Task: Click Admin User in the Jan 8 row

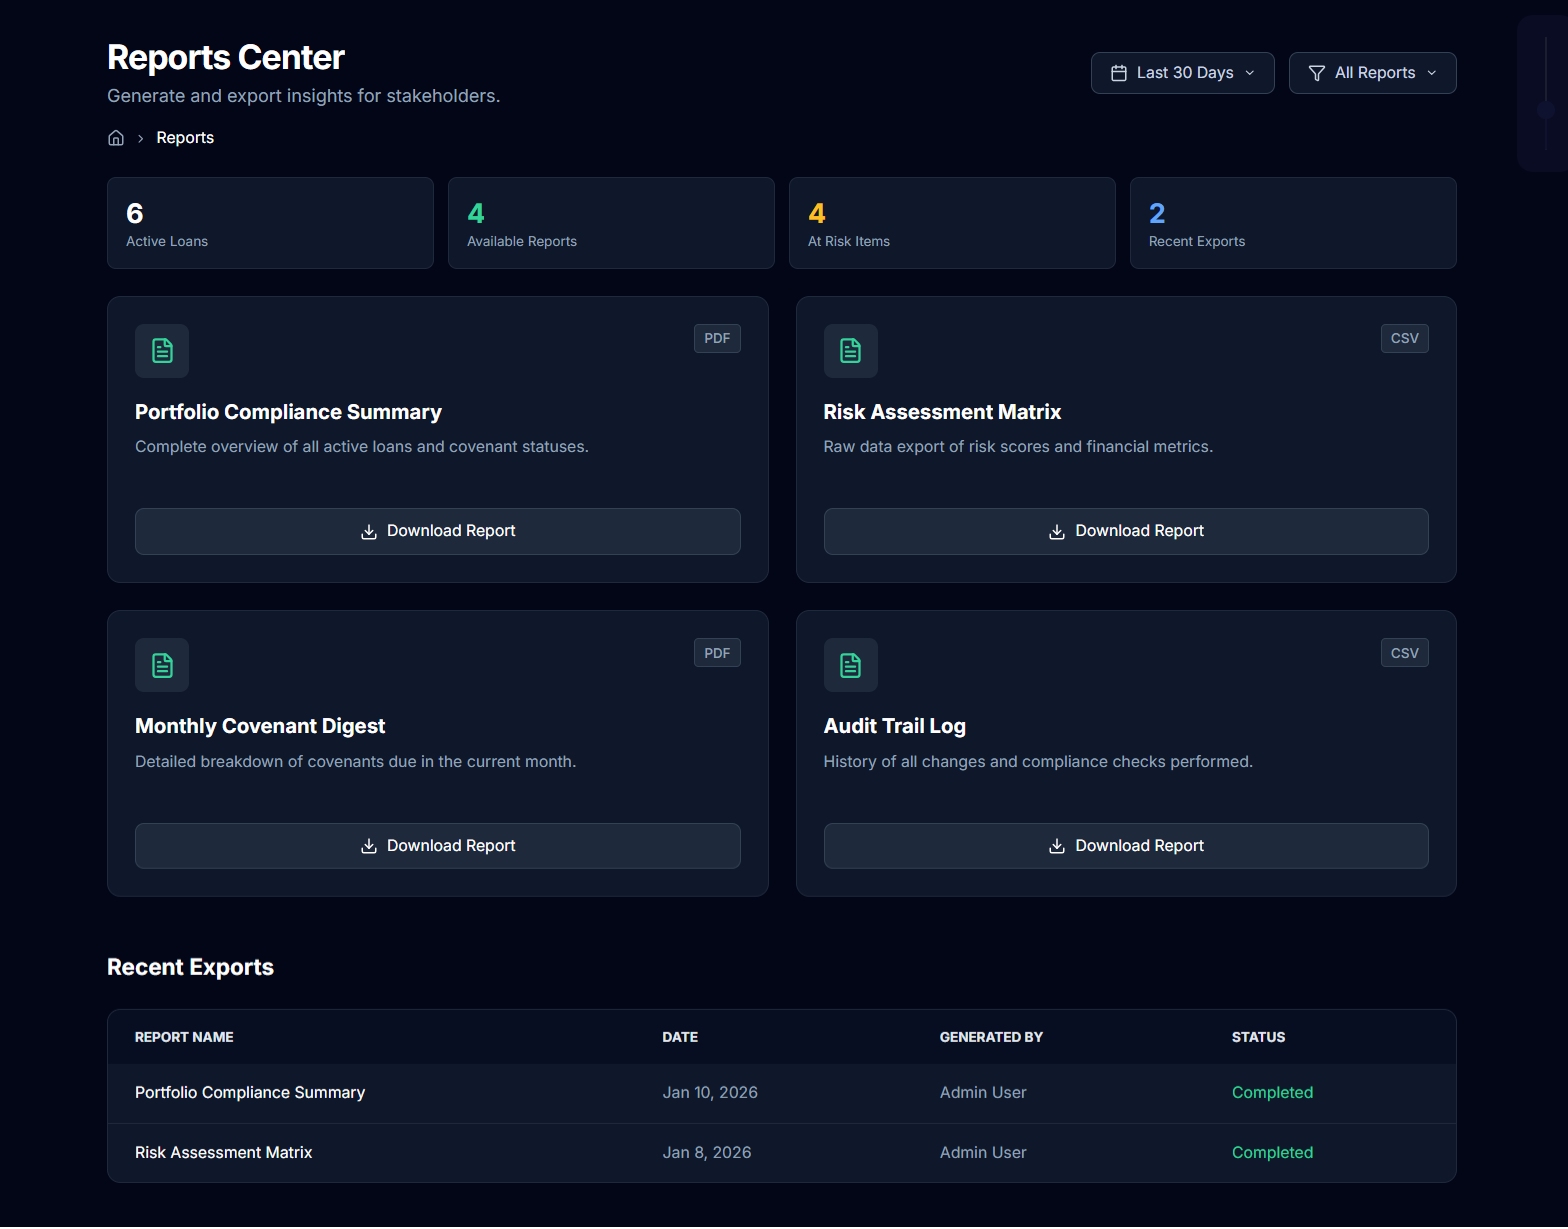Action: coord(983,1153)
